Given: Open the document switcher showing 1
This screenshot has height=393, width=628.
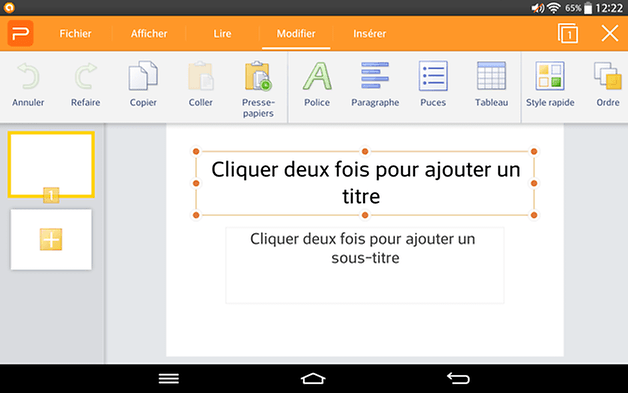Looking at the screenshot, I should pos(568,33).
